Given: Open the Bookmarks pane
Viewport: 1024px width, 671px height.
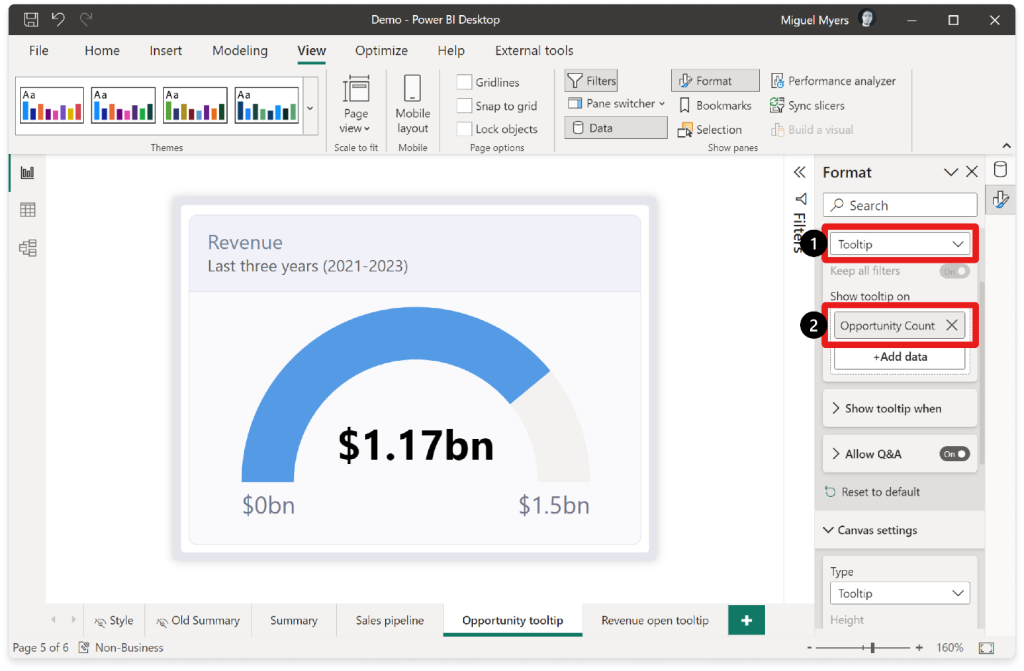Looking at the screenshot, I should pos(715,105).
